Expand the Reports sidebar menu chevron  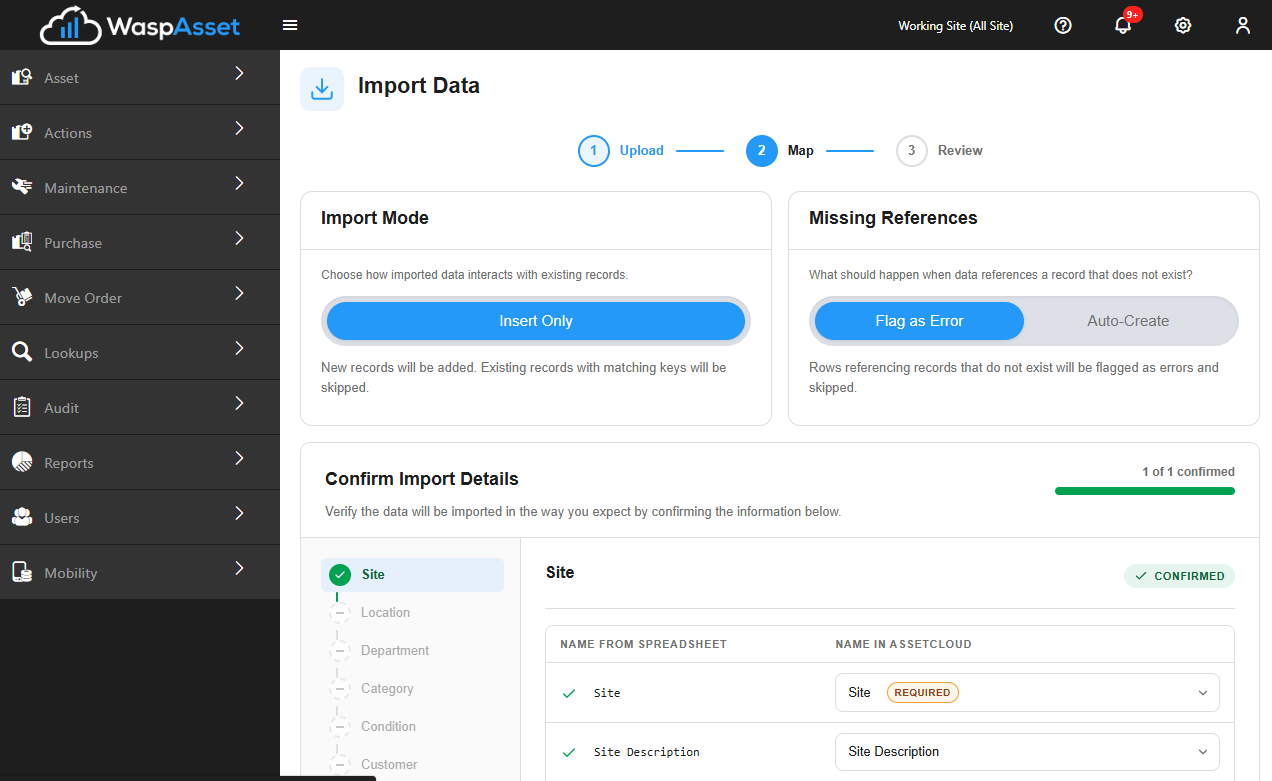(239, 458)
